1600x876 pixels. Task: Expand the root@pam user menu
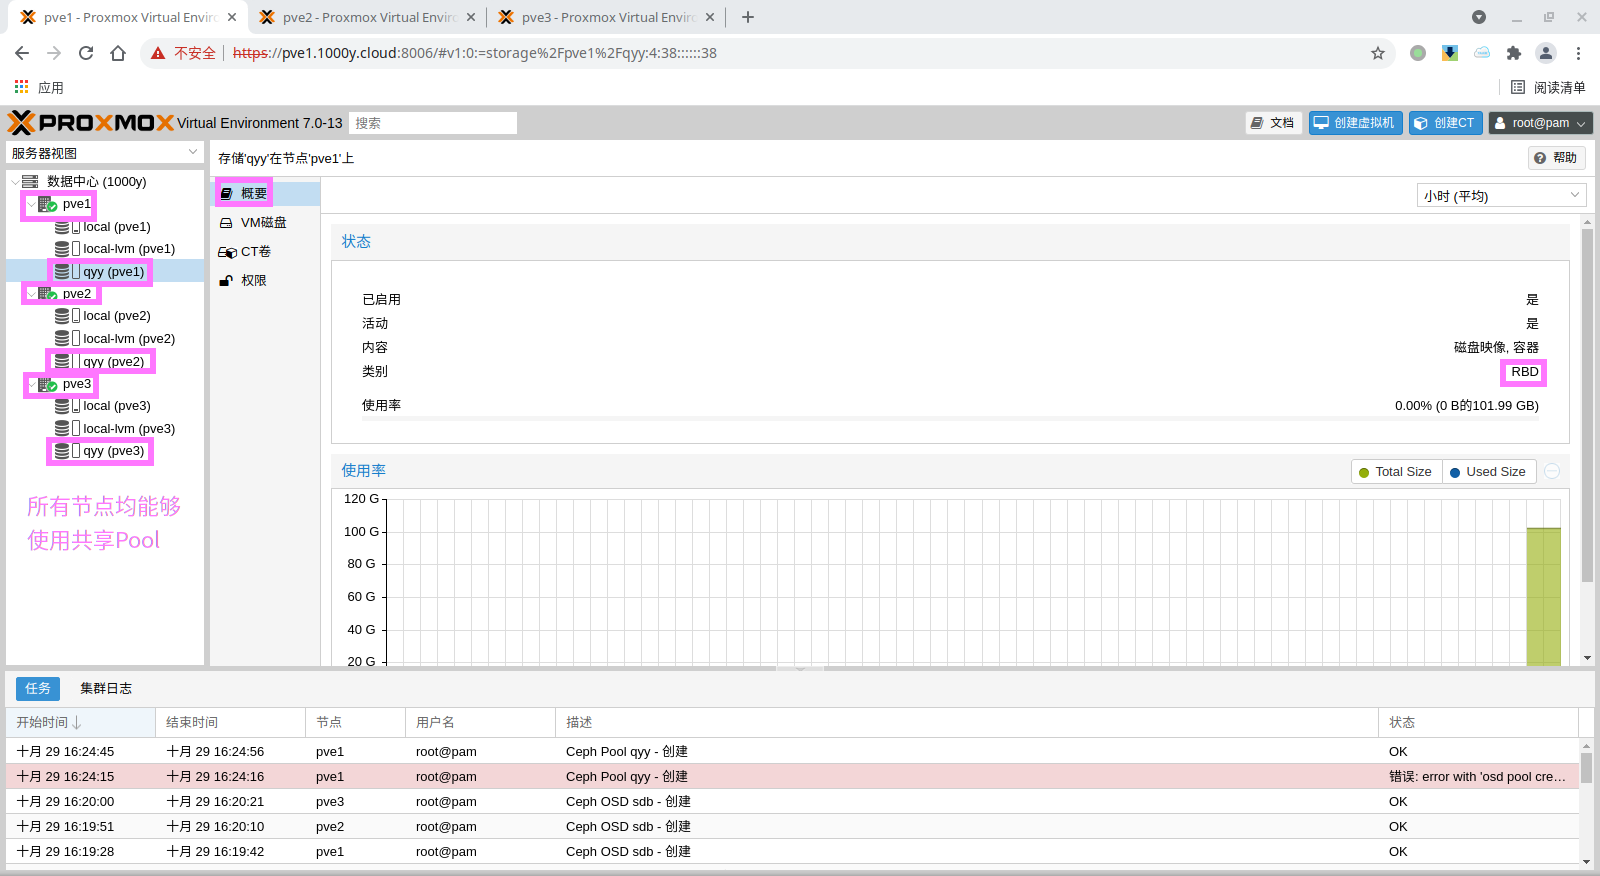pyautogui.click(x=1540, y=123)
